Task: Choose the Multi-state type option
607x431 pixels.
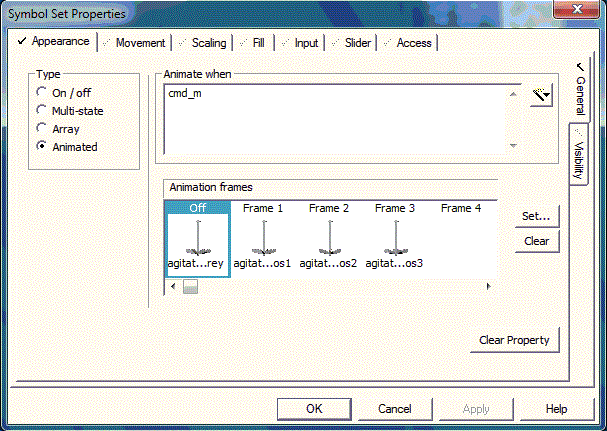Action: pos(42,110)
